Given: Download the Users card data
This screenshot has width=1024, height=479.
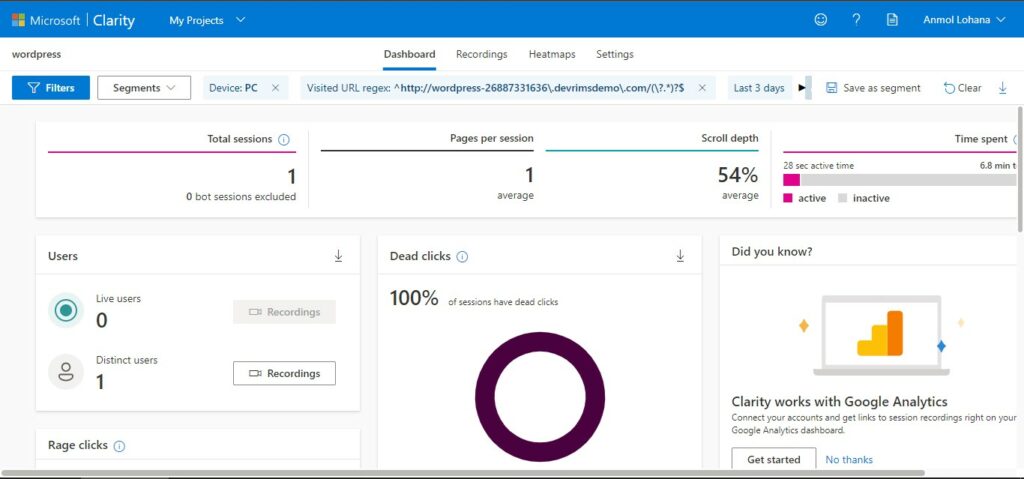Looking at the screenshot, I should (x=338, y=256).
